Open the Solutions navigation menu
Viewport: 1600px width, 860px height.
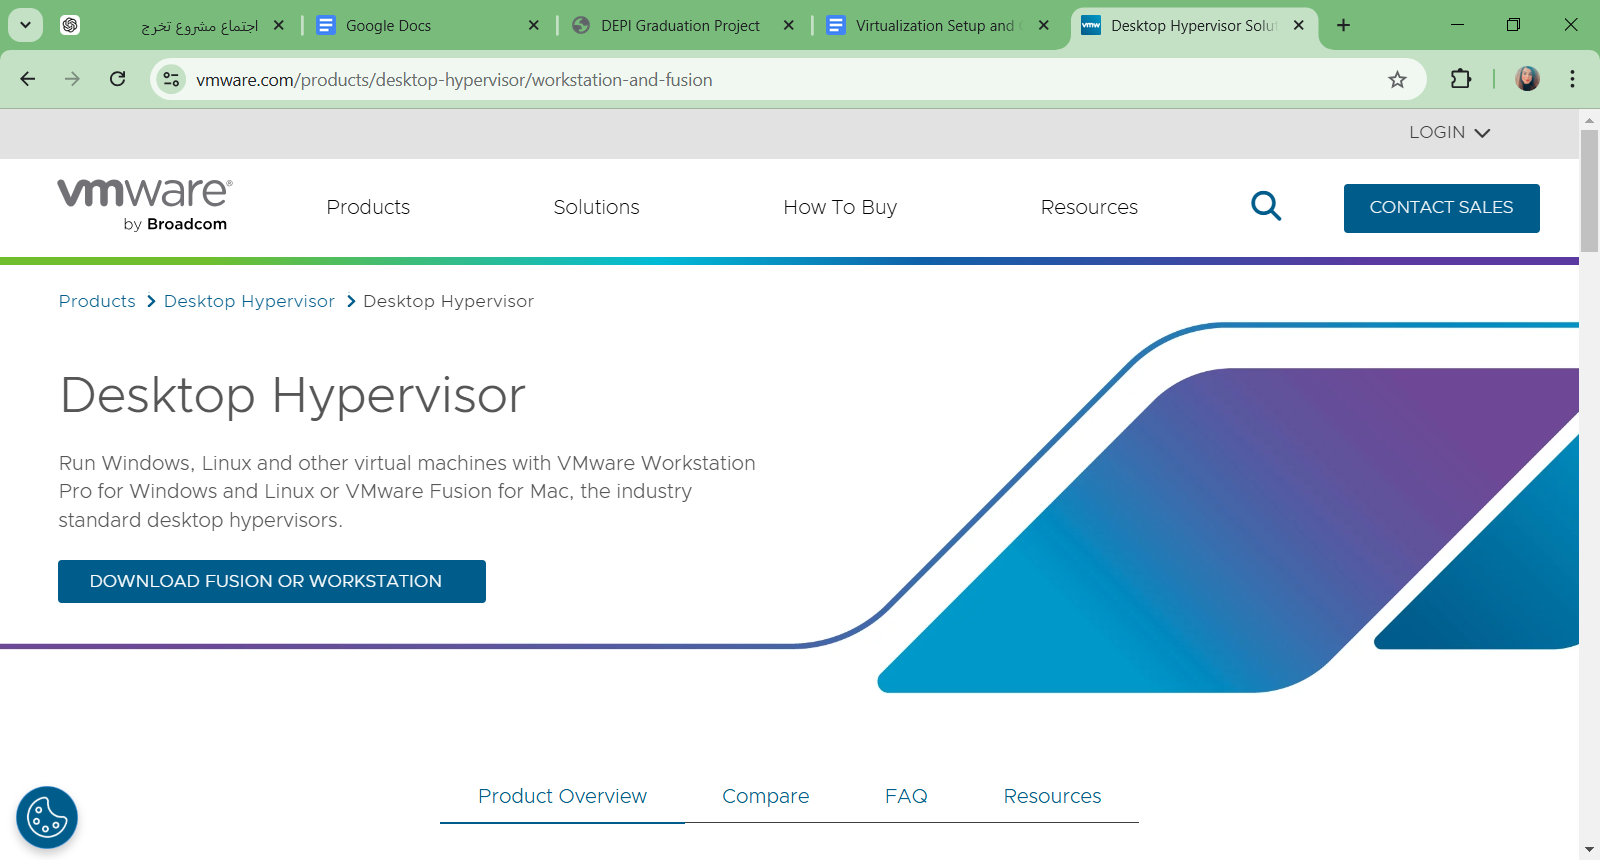pyautogui.click(x=596, y=207)
